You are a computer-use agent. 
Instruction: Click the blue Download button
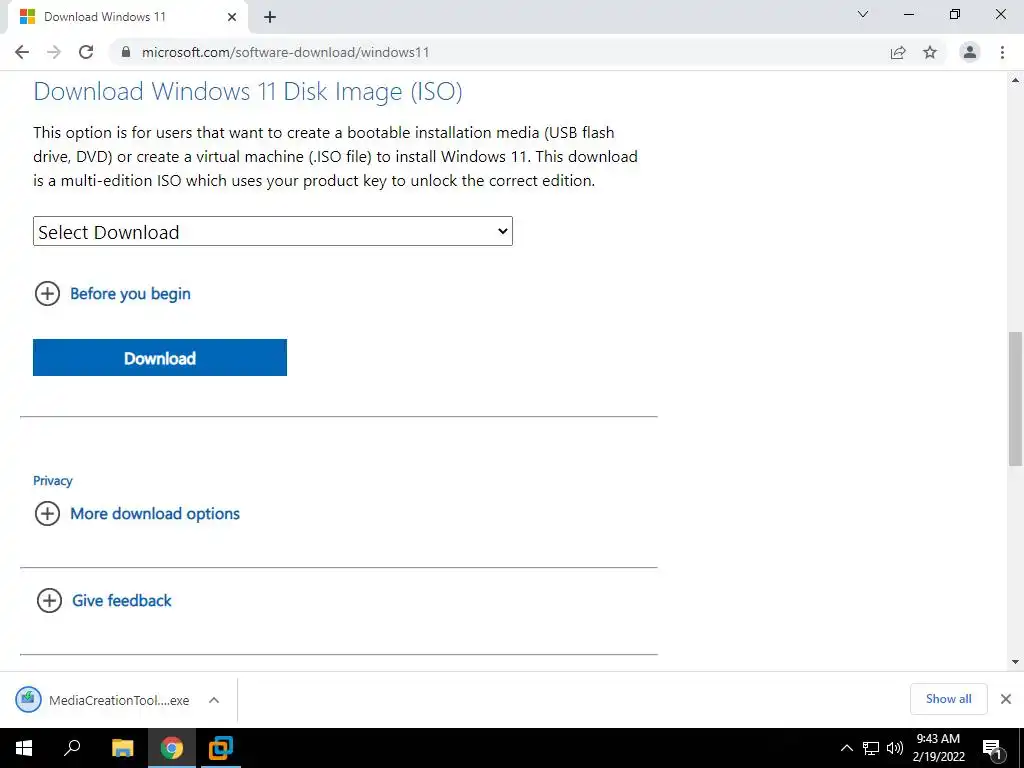(x=160, y=357)
